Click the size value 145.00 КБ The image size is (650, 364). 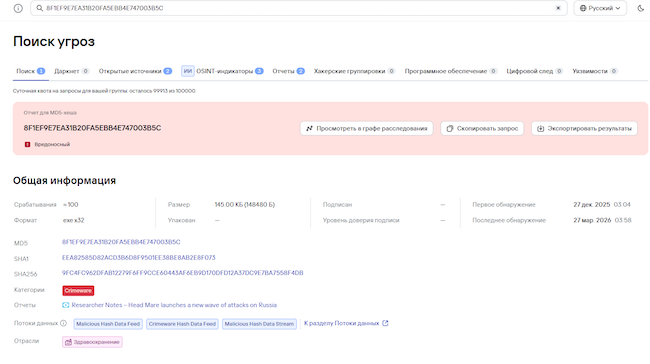(x=245, y=204)
